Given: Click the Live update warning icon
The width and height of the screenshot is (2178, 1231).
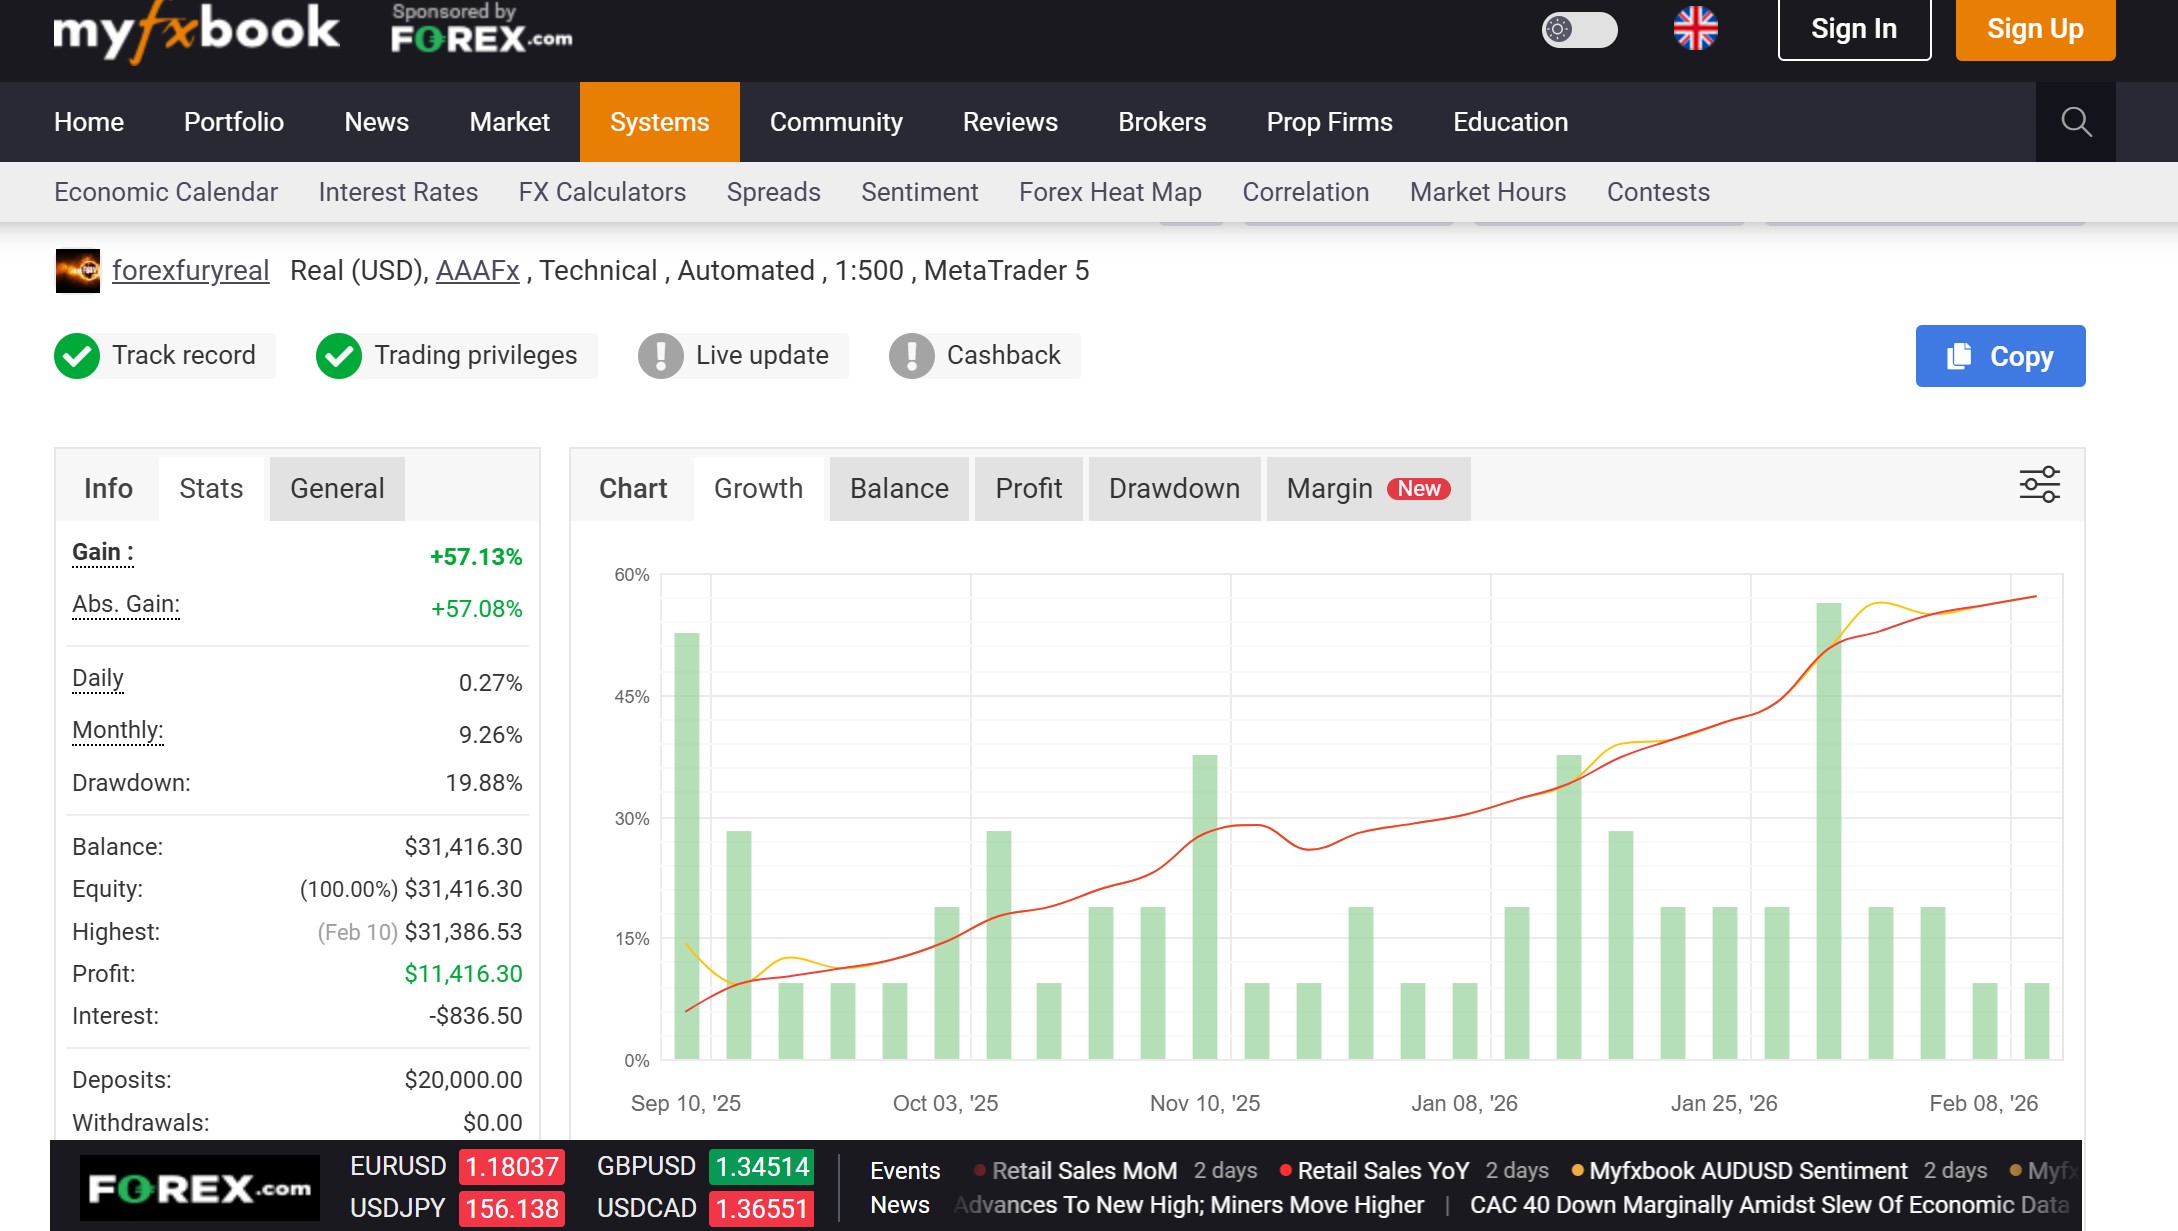Looking at the screenshot, I should pyautogui.click(x=661, y=356).
